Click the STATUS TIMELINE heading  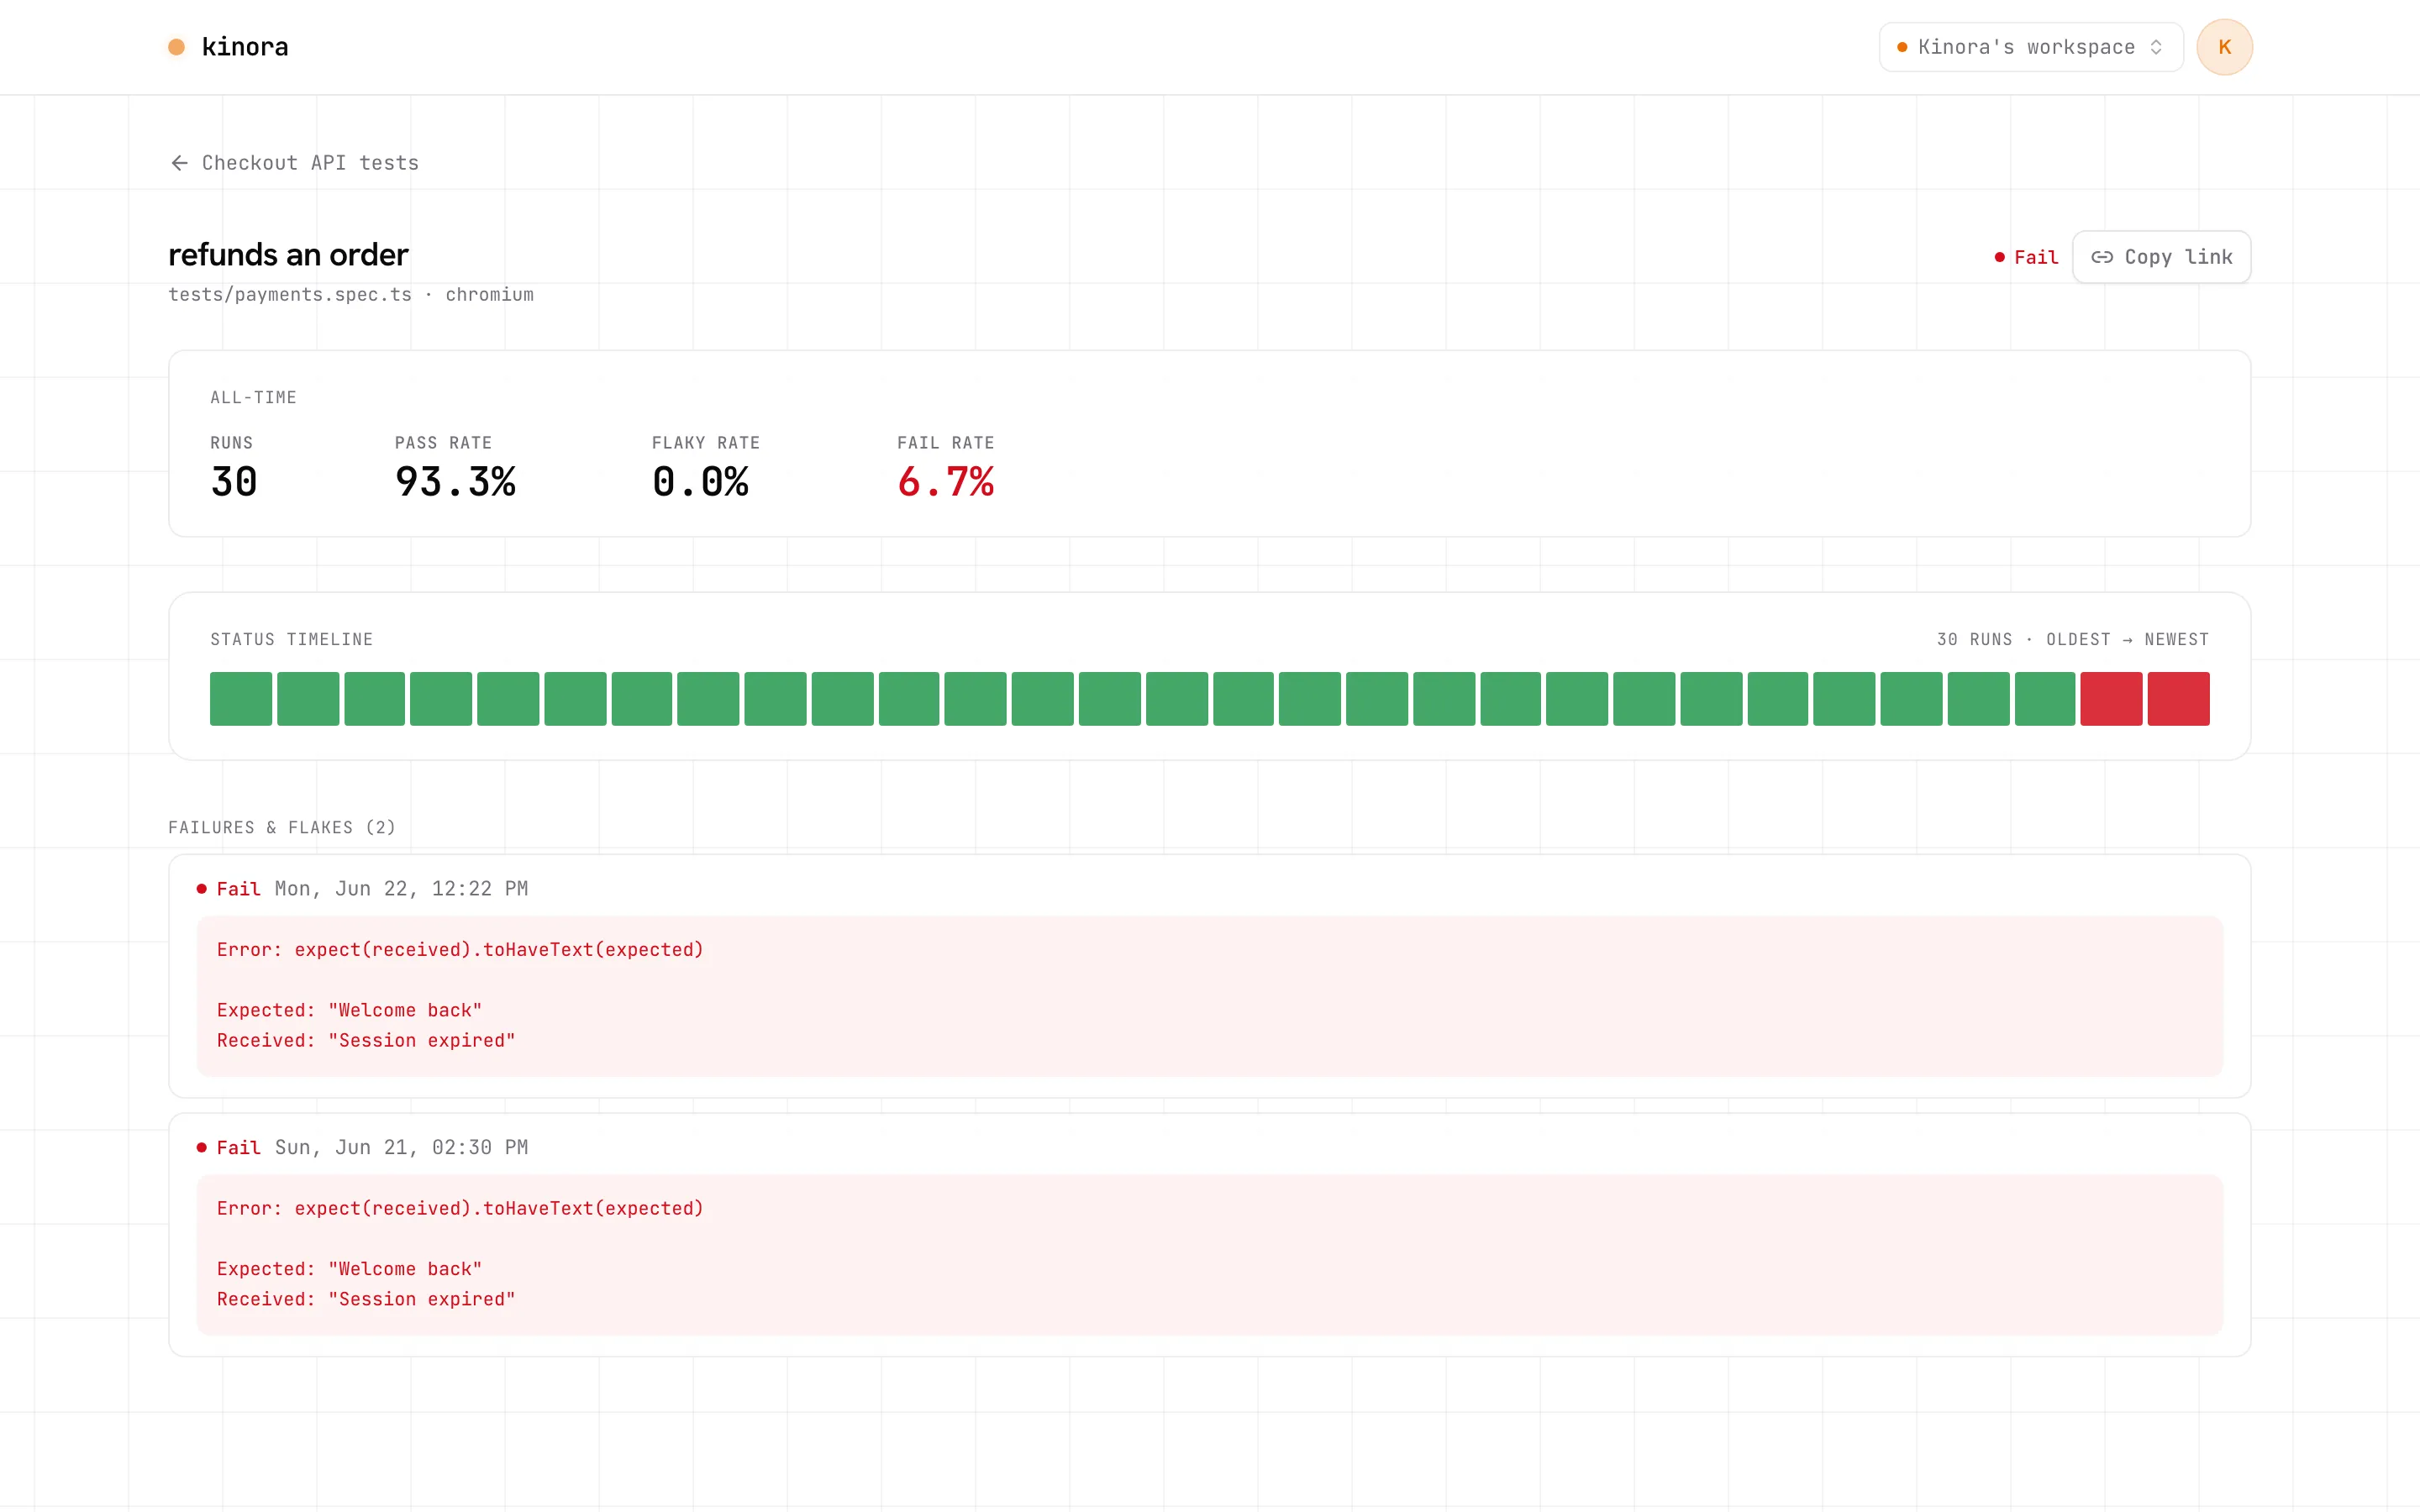coord(291,640)
